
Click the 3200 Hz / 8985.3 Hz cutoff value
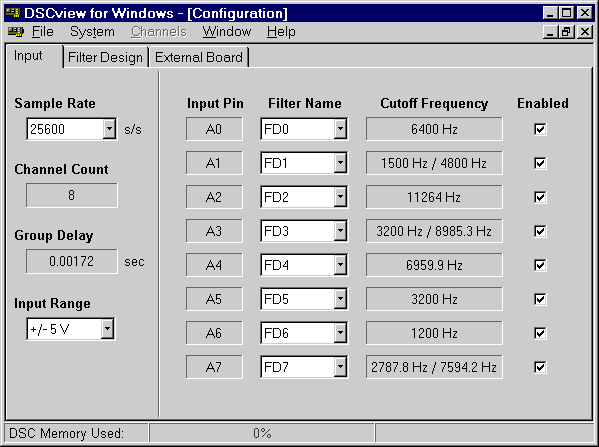point(434,231)
